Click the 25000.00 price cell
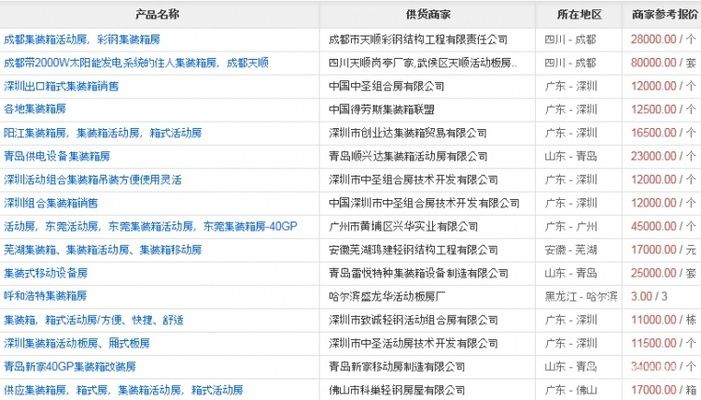The image size is (701, 400). [x=663, y=273]
